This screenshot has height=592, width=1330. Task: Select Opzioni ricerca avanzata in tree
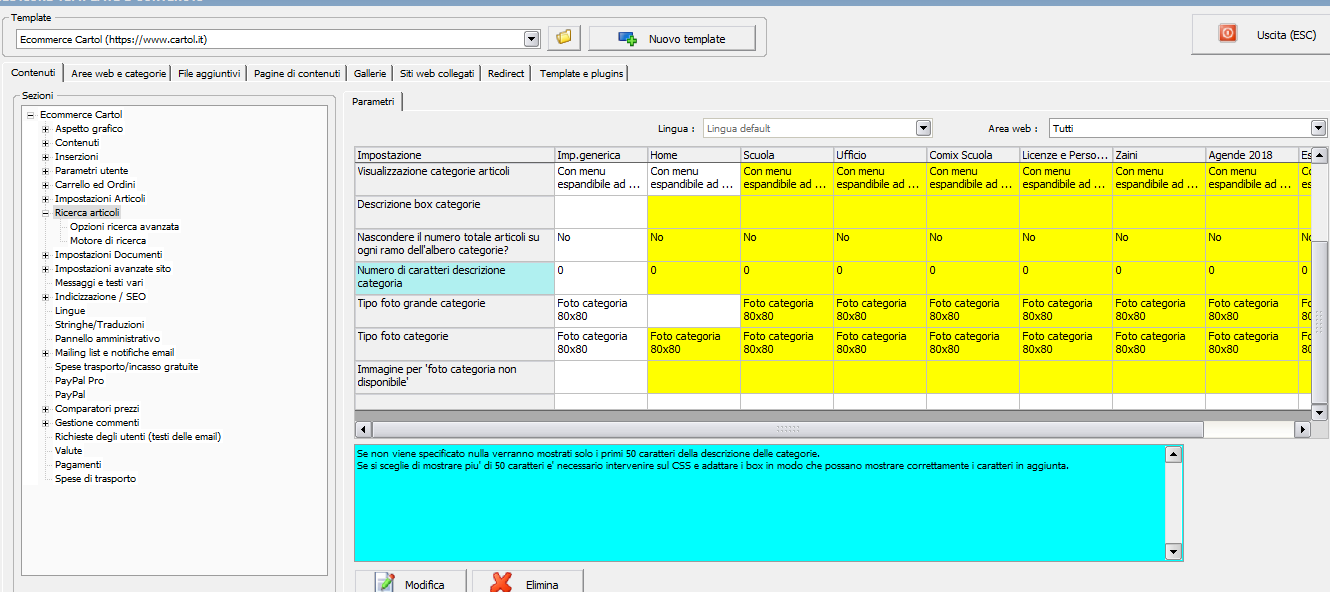124,227
